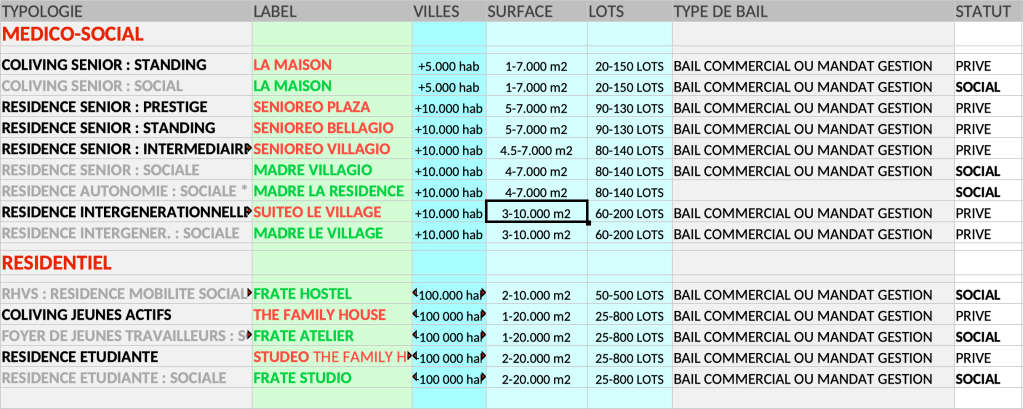Viewport: 1023px width, 409px height.
Task: Click the SENIOREO PLAZA label cell
Action: tap(312, 107)
